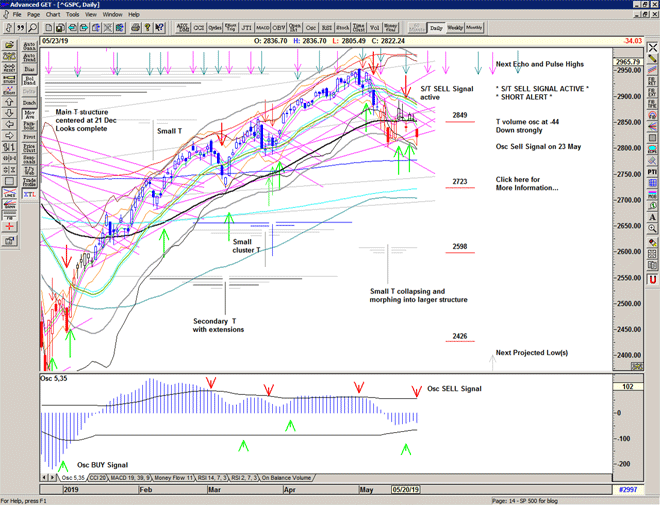Switch to the Weekly timeframe
This screenshot has width=660, height=505.
pyautogui.click(x=454, y=28)
